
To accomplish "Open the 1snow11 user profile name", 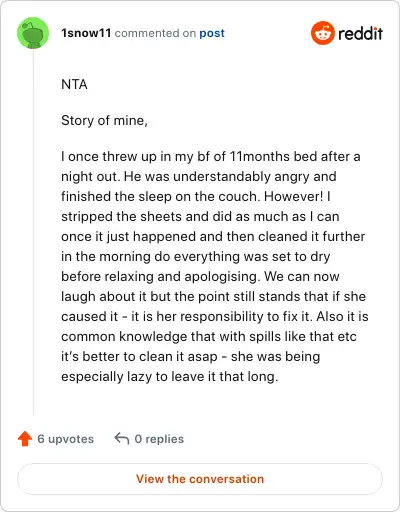I will pos(86,33).
